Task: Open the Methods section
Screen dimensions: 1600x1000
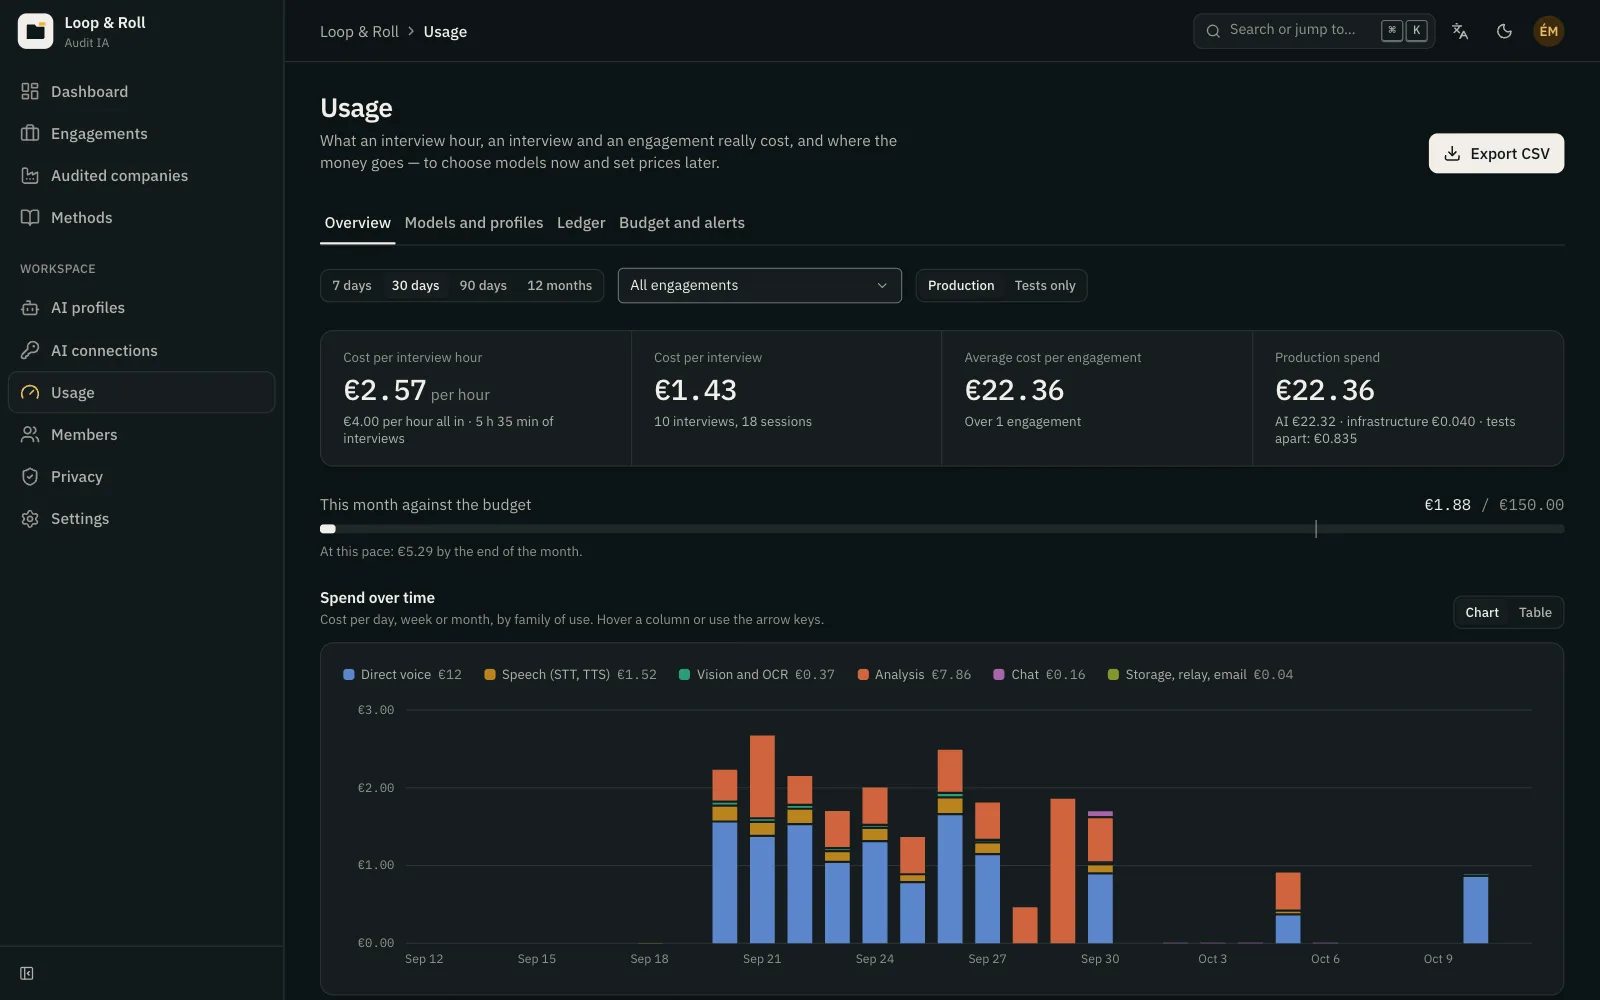Action: point(141,218)
